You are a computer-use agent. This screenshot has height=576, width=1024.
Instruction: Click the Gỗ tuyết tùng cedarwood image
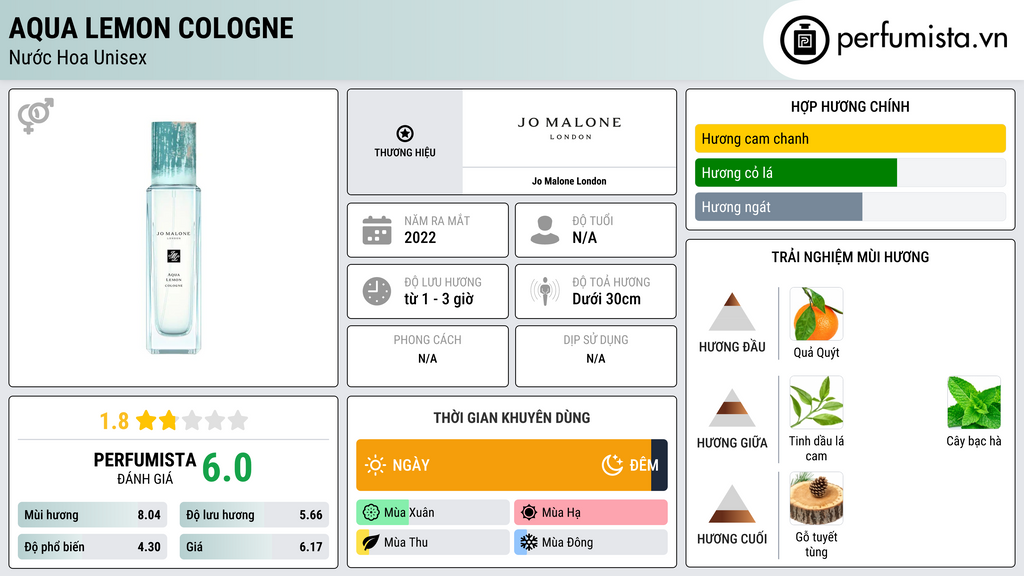click(x=816, y=499)
